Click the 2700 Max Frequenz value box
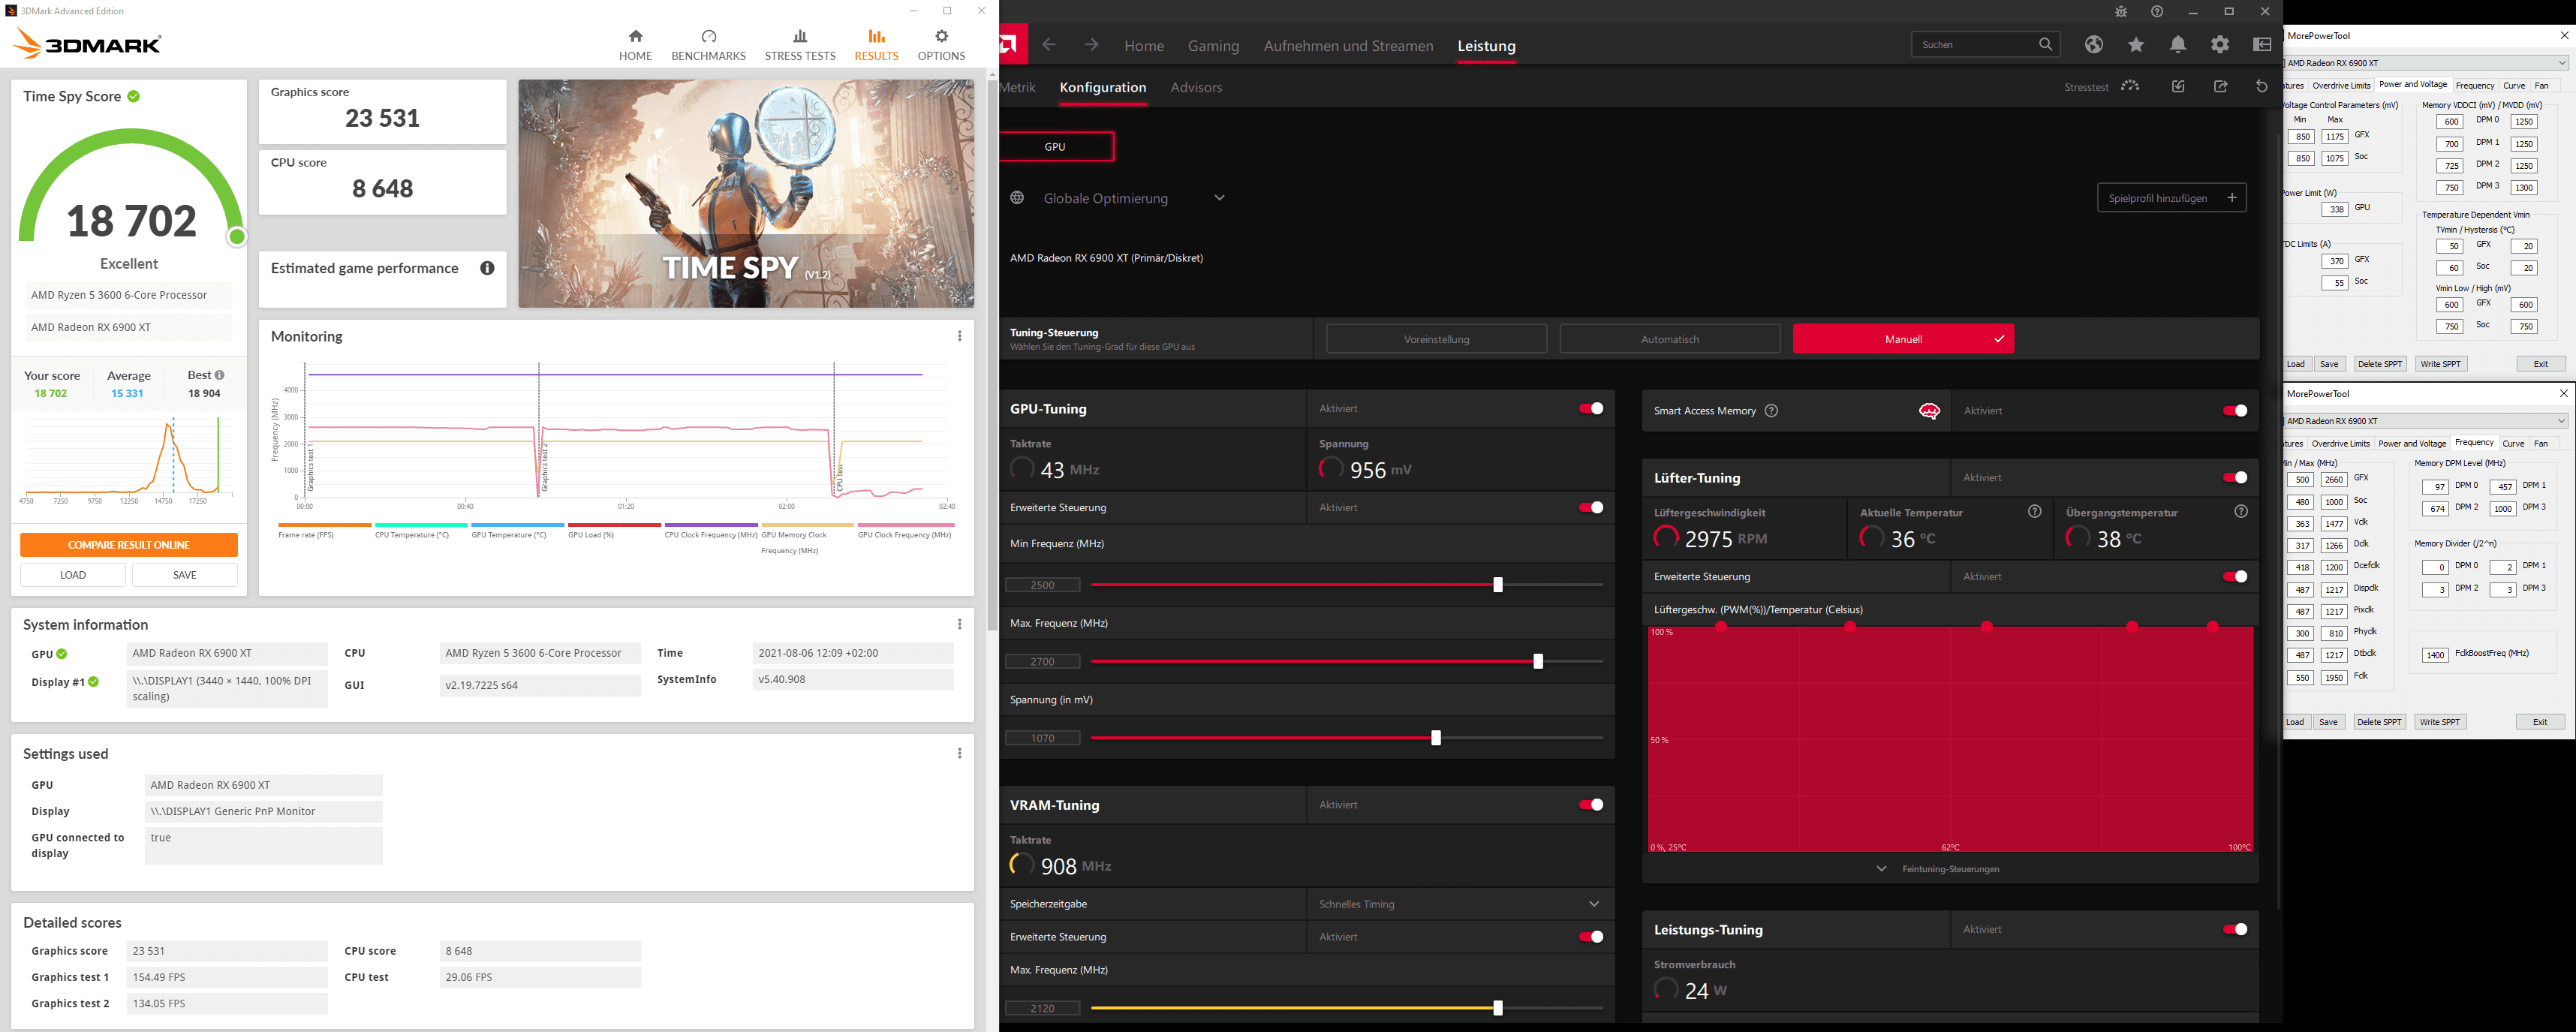This screenshot has height=1032, width=2576. coord(1043,661)
